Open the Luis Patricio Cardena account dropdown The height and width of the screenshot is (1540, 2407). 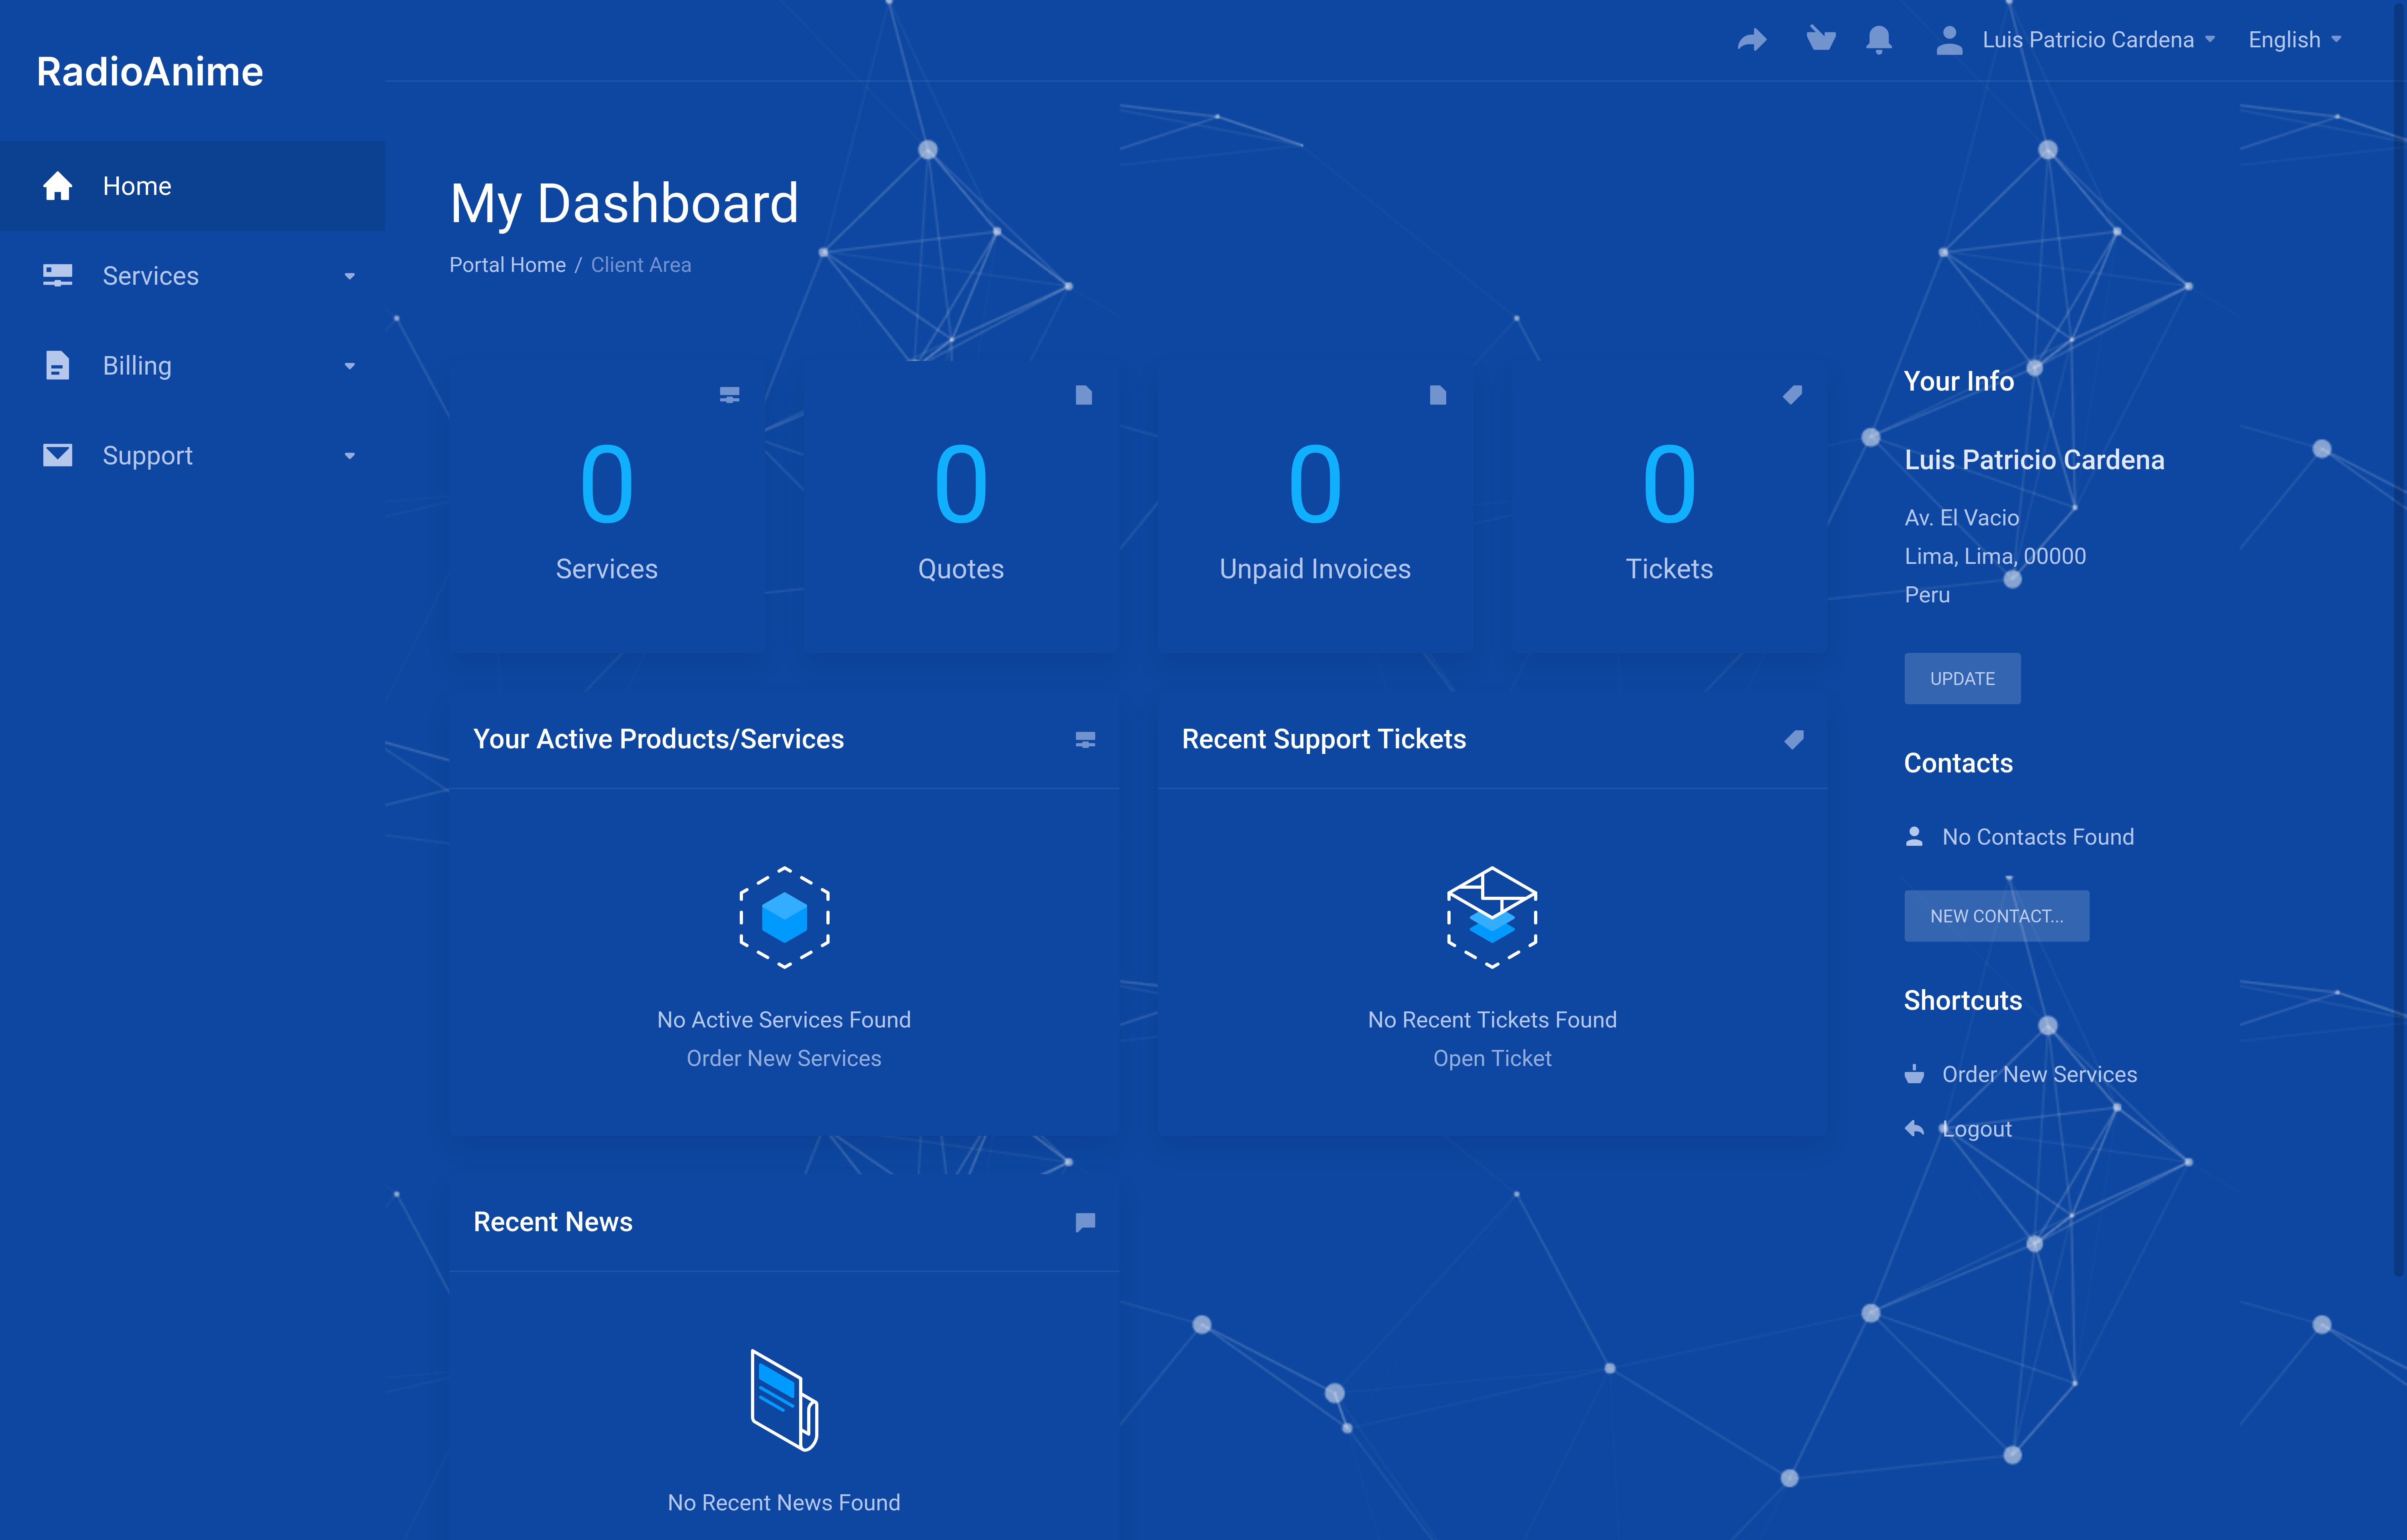click(2076, 40)
